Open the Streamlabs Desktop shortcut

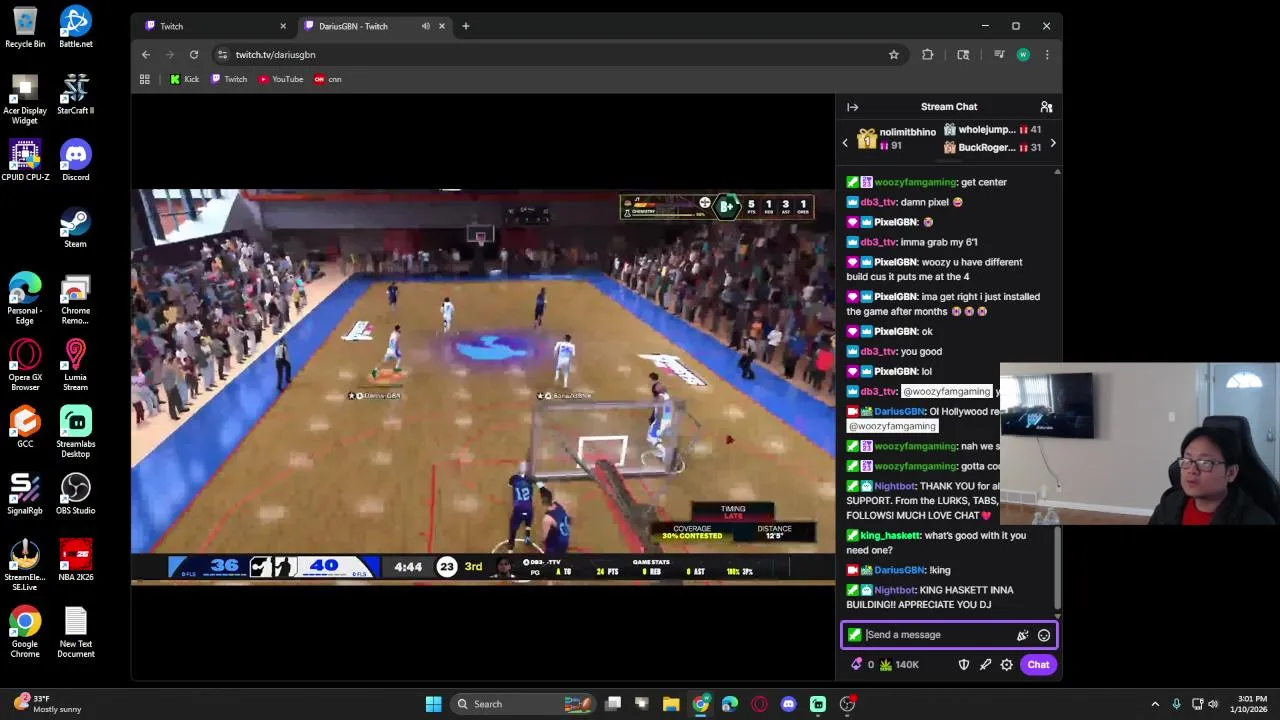pos(76,432)
